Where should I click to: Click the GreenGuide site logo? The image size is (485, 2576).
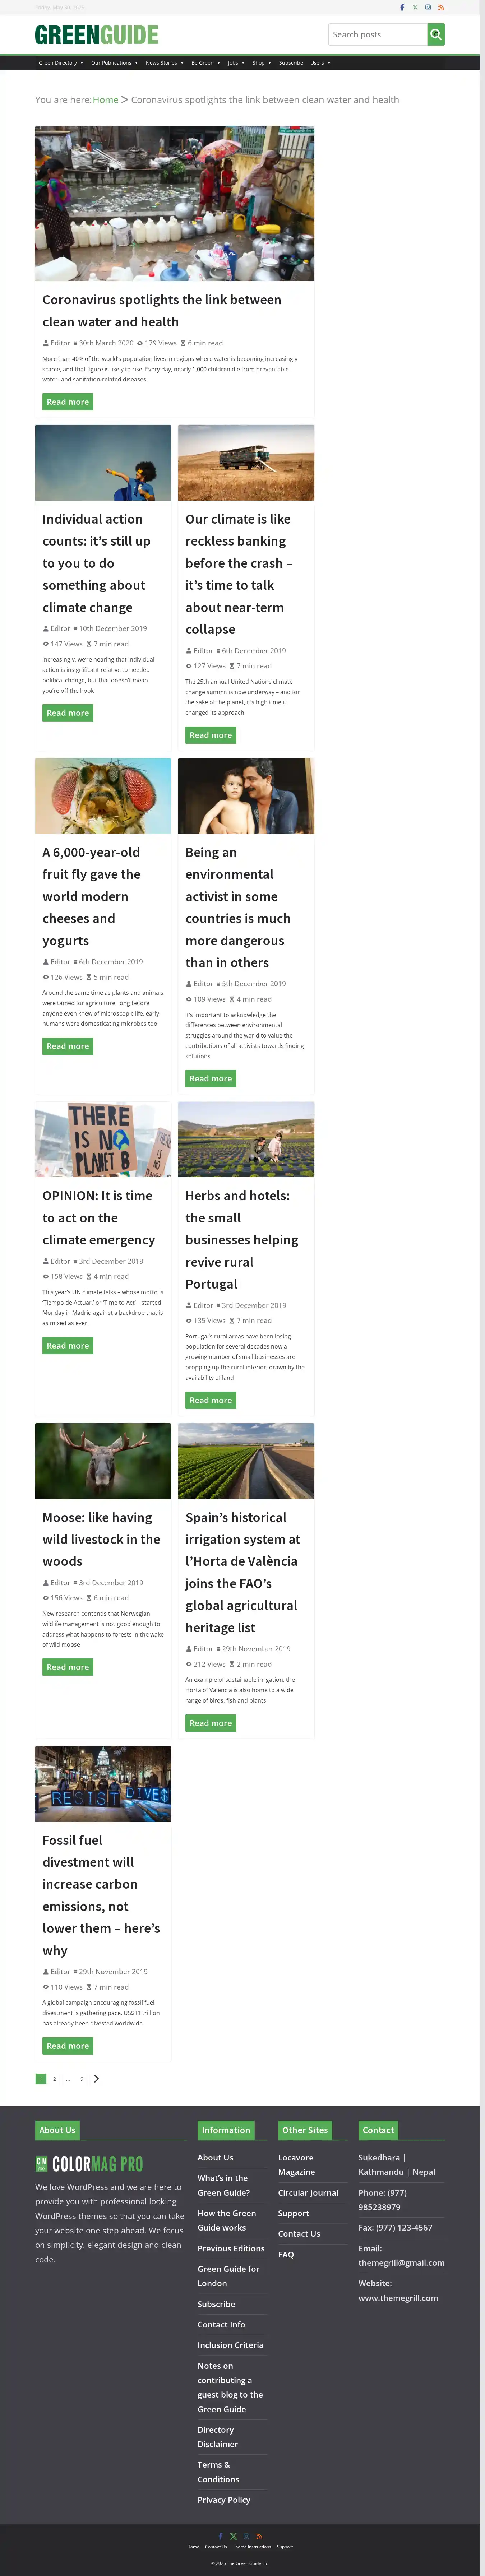97,35
